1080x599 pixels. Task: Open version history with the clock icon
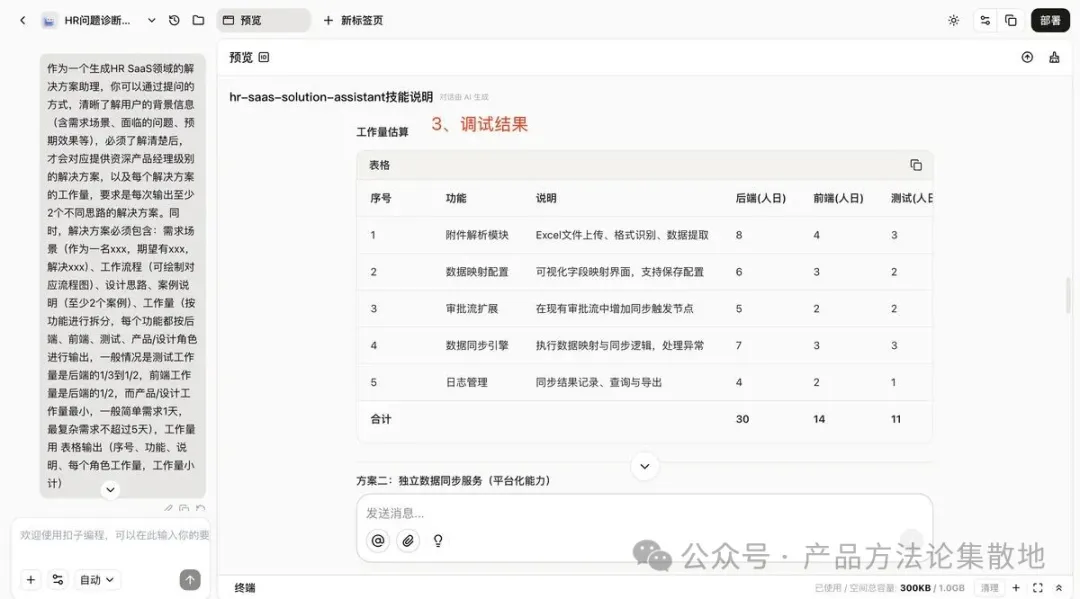[173, 20]
